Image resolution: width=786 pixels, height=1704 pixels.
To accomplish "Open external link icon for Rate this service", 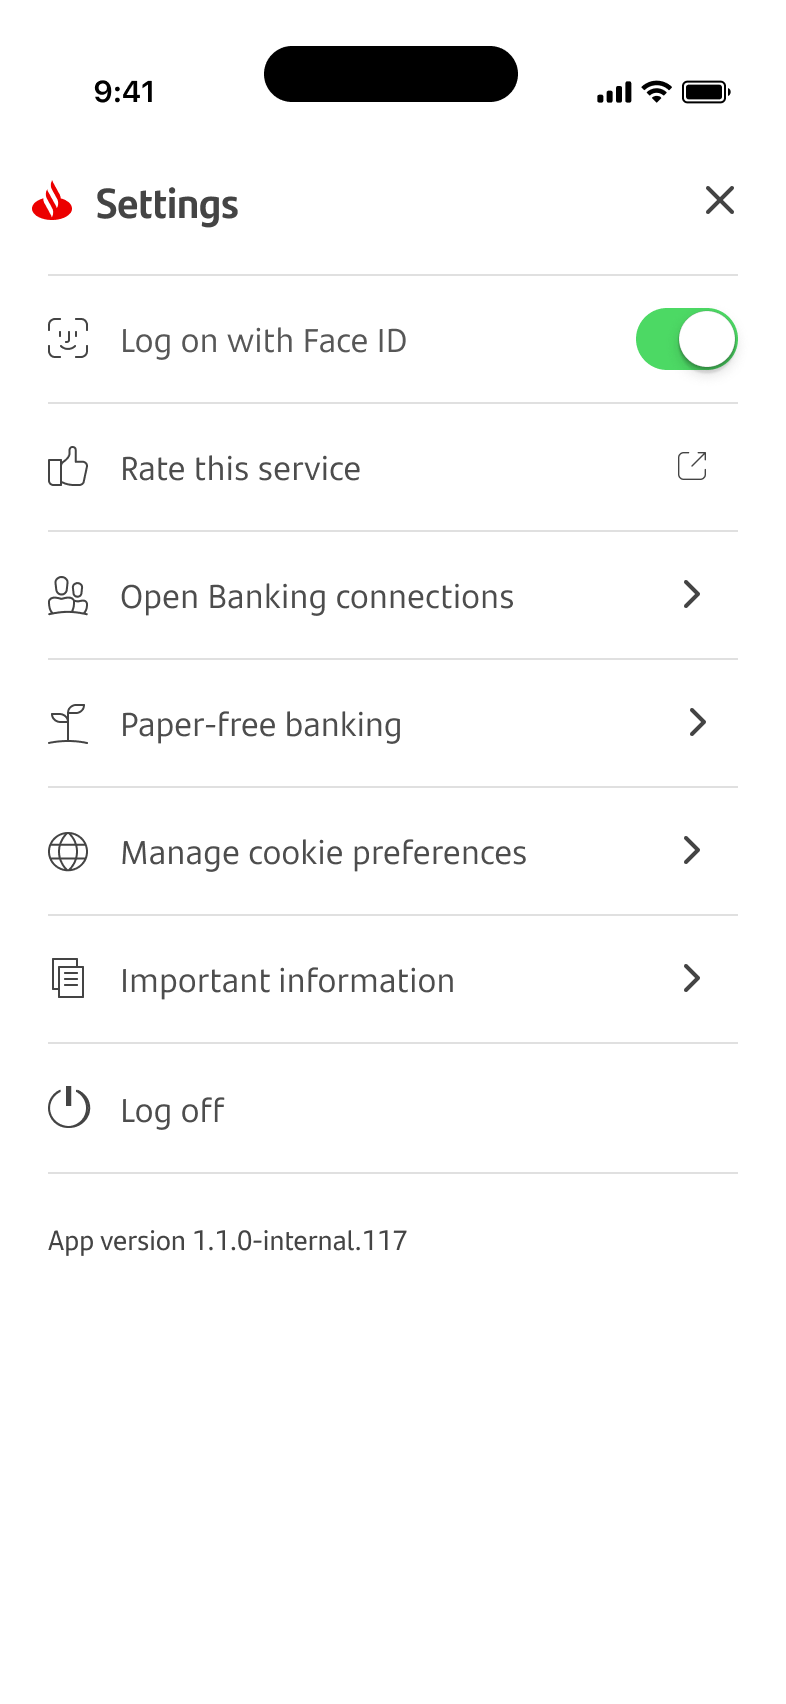I will (x=692, y=466).
